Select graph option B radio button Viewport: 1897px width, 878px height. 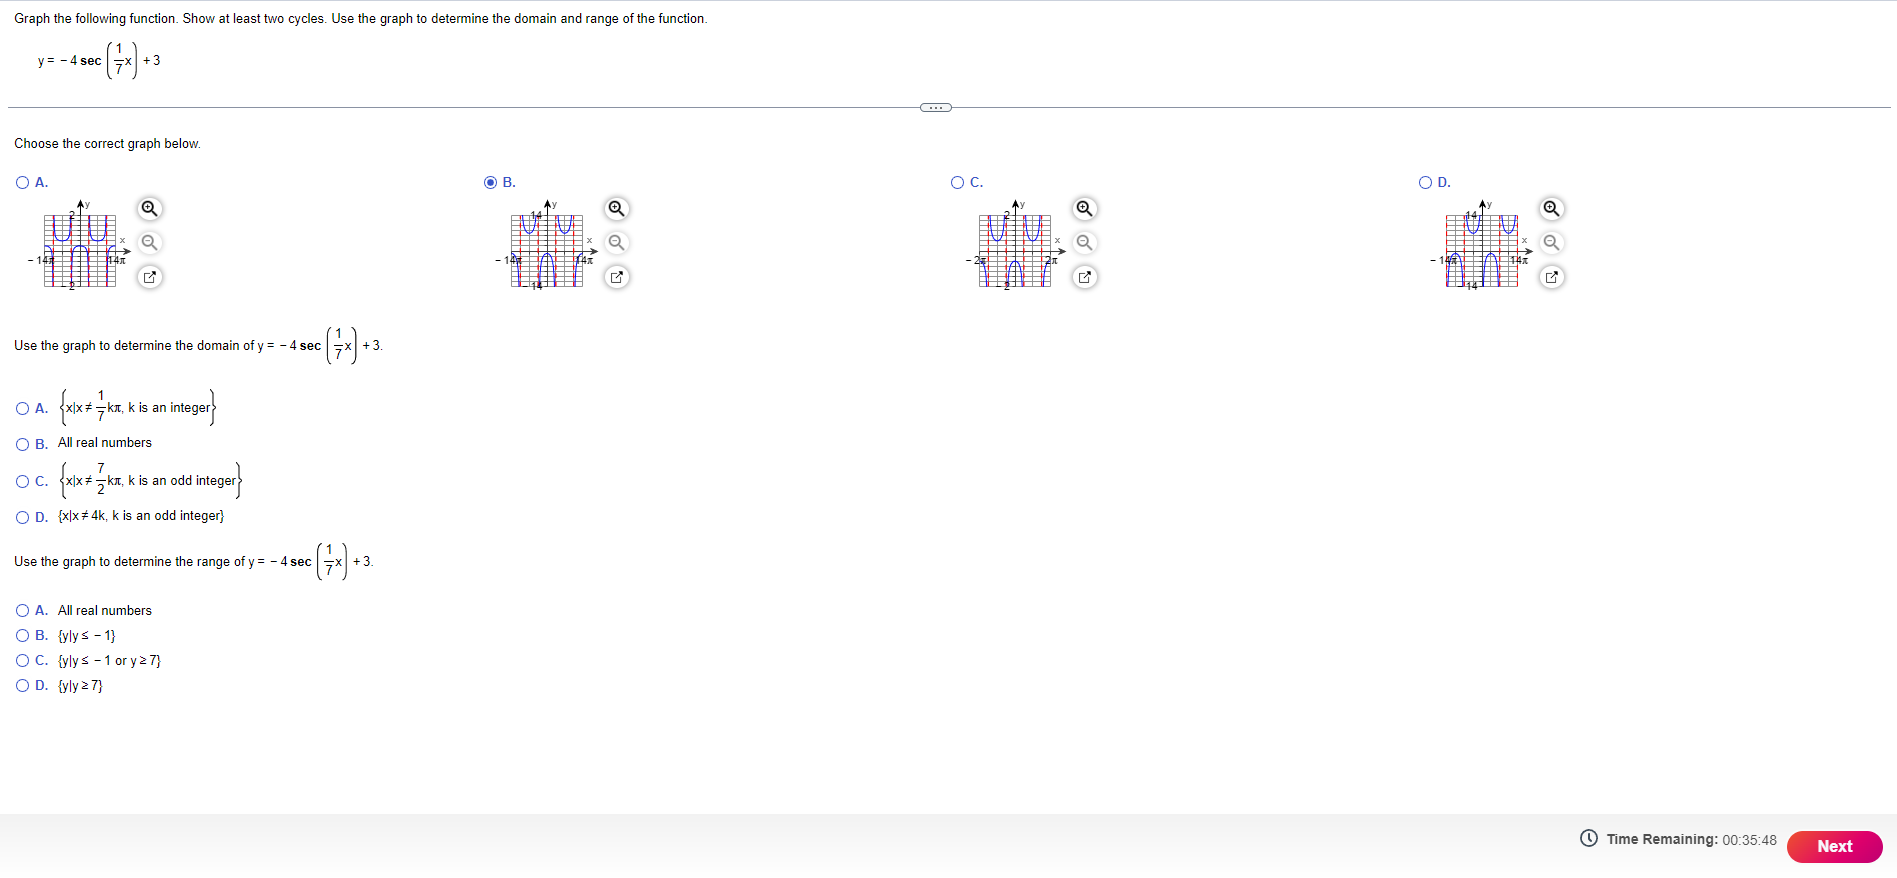490,182
